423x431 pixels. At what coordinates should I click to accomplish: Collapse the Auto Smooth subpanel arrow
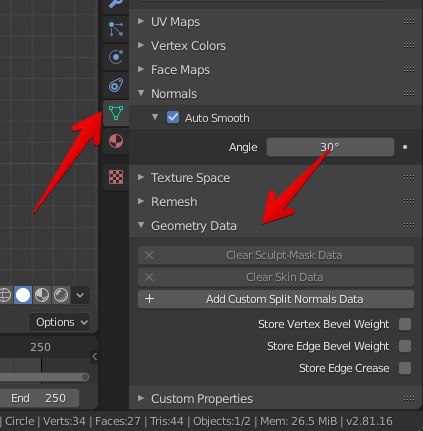click(155, 117)
